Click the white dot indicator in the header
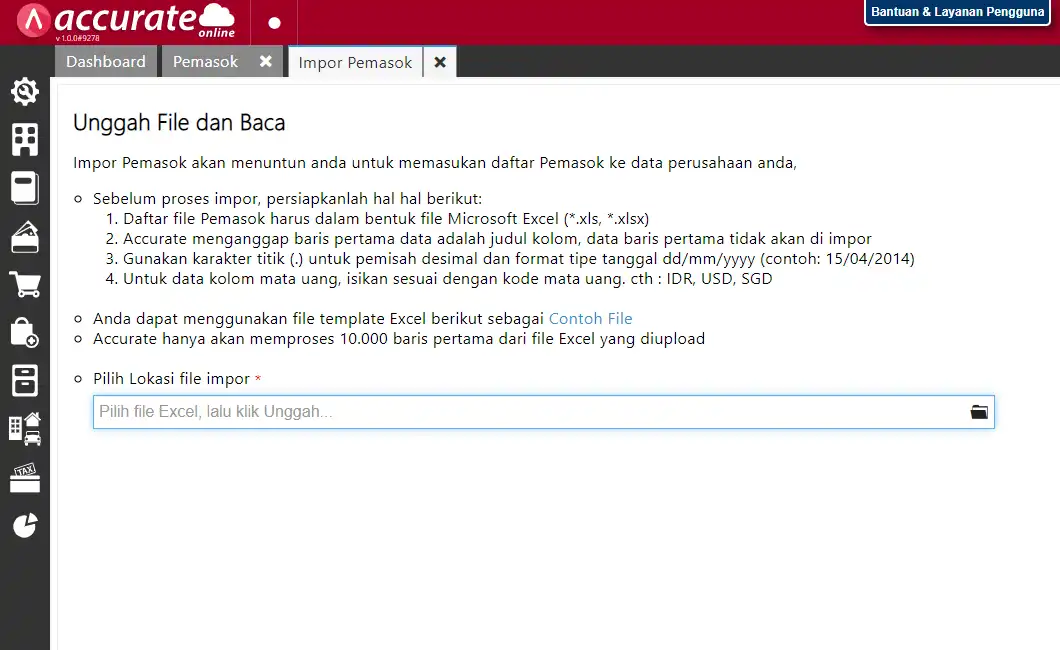 [x=274, y=23]
